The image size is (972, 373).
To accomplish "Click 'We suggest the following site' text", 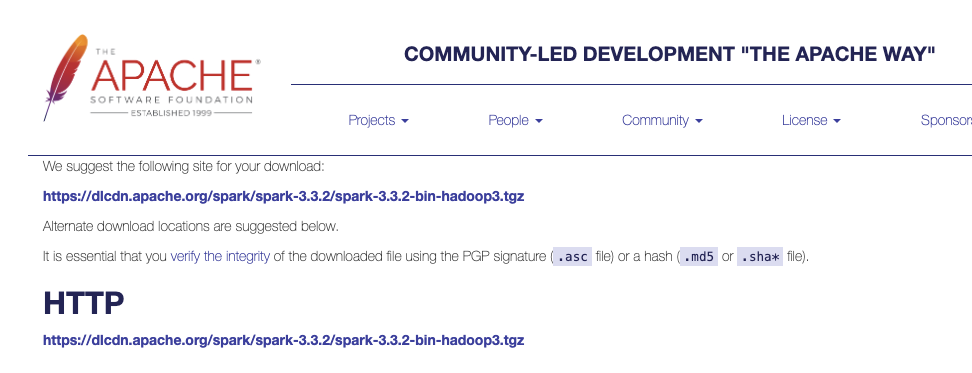I will [183, 167].
